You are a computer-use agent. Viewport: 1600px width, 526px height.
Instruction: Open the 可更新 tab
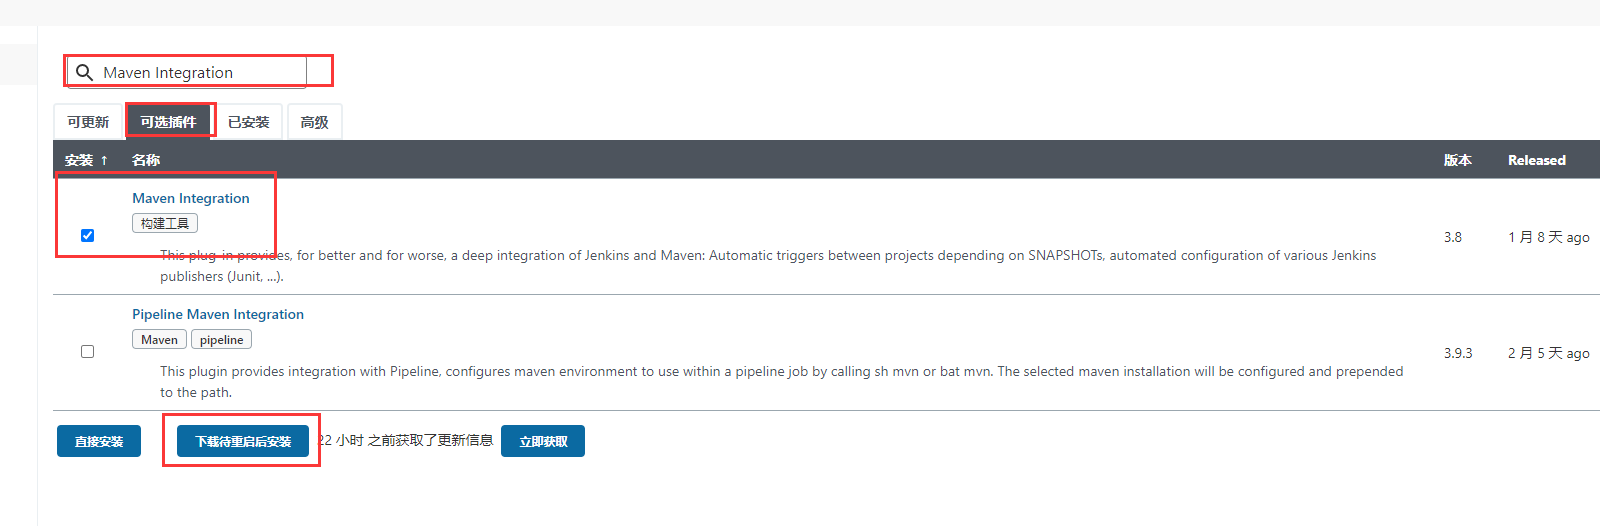[x=88, y=122]
